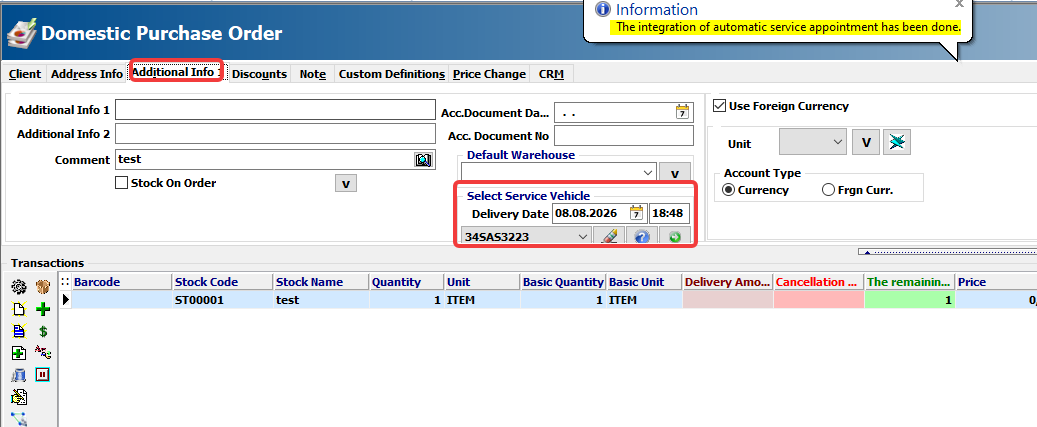This screenshot has width=1037, height=427.
Task: Click the current row indicator arrow
Action: (x=65, y=299)
